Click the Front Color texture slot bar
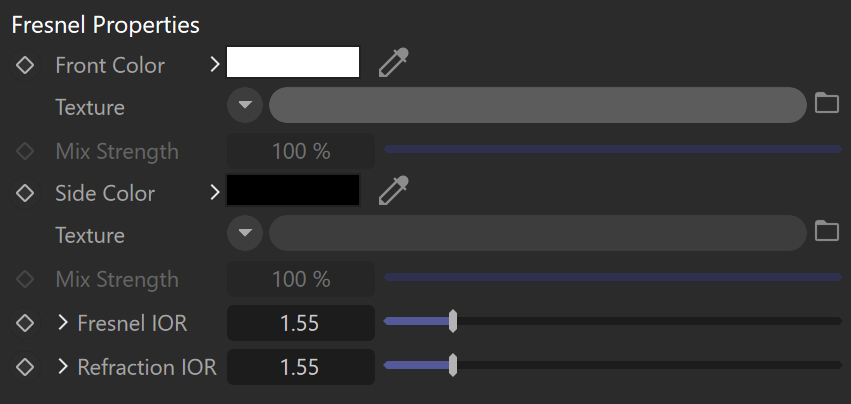The height and width of the screenshot is (404, 851). 538,104
